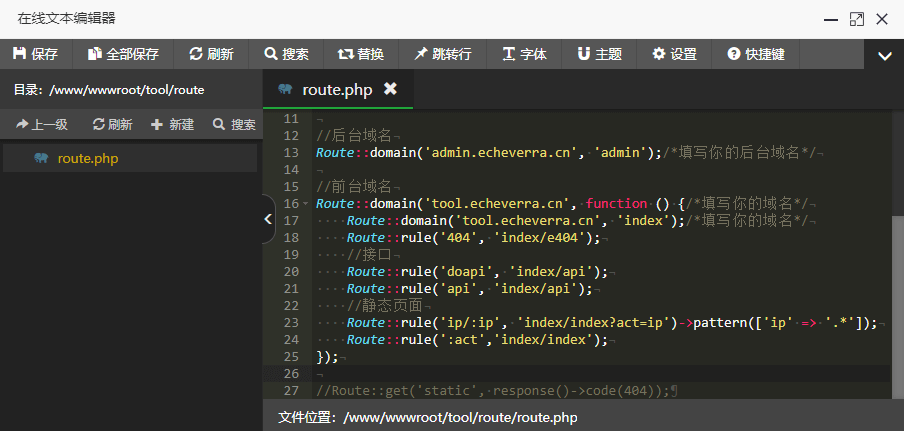This screenshot has height=431, width=904.
Task: Click the //后台域名 comment on line 12
Action: click(x=354, y=136)
